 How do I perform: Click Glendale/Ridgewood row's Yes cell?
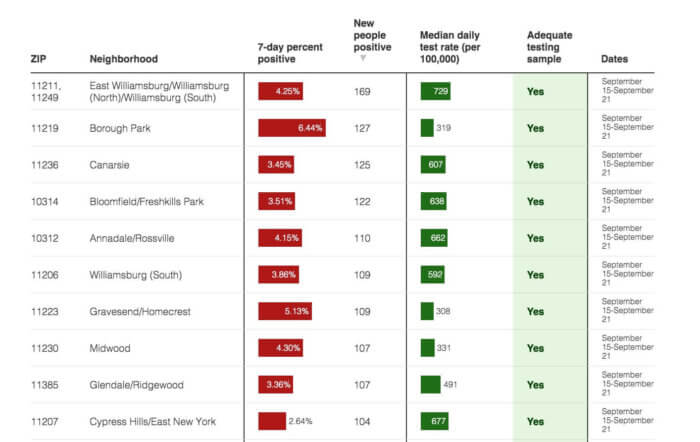[x=536, y=385]
